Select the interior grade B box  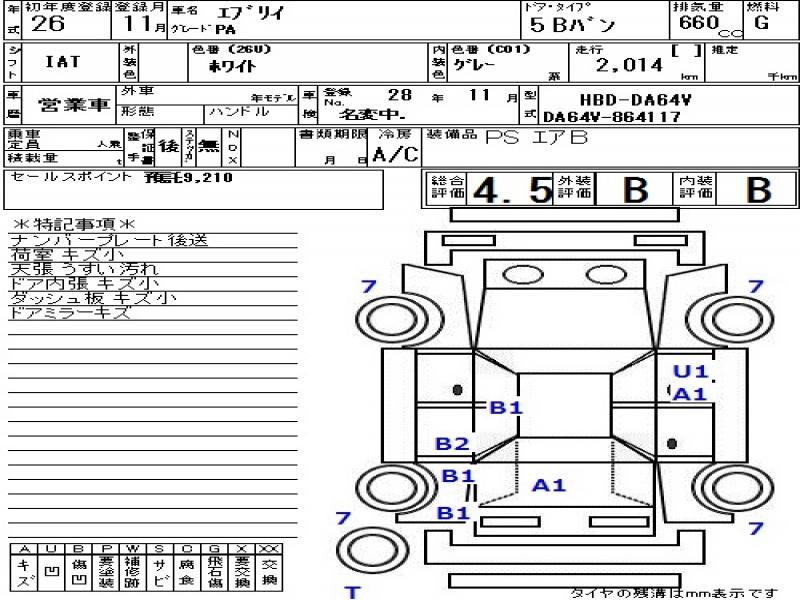759,189
